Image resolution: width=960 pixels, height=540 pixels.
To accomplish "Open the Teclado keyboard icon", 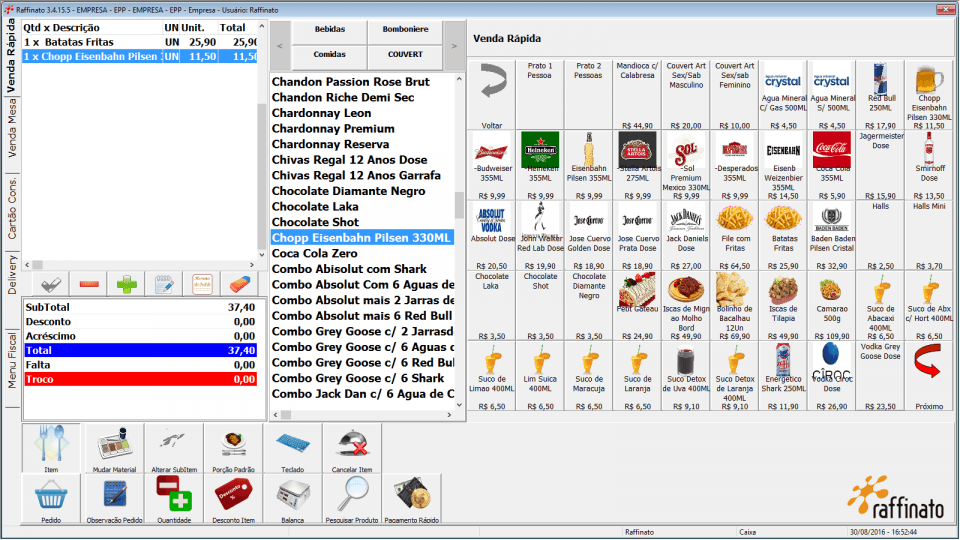I will tap(293, 448).
